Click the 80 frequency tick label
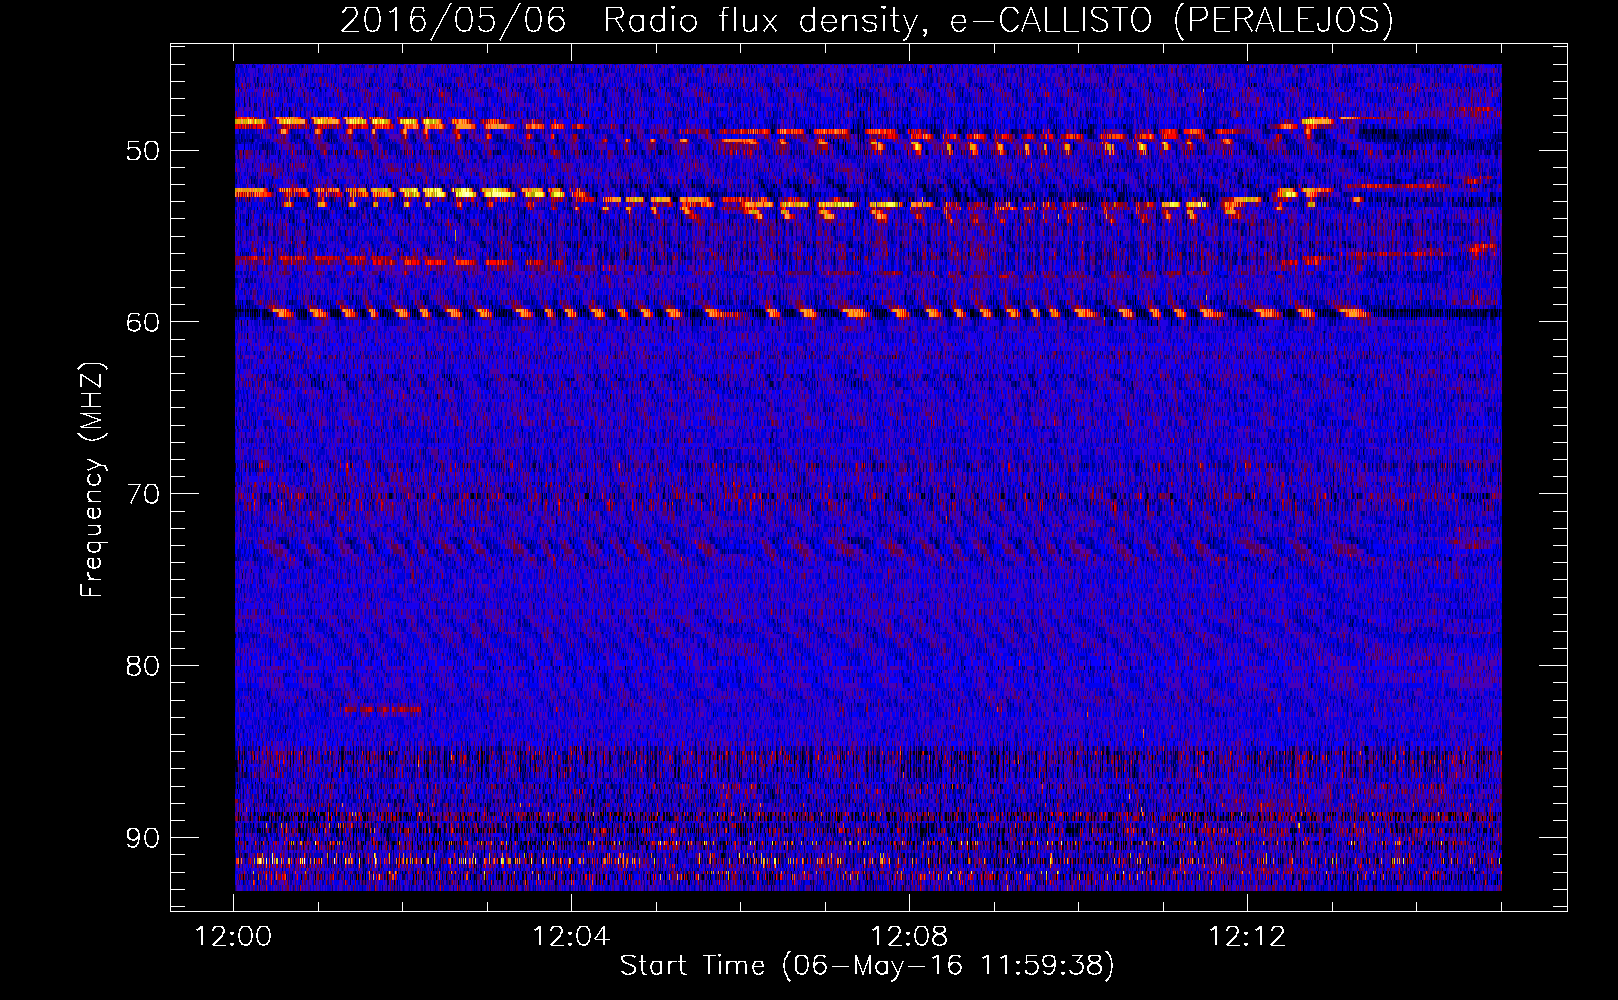 143,666
